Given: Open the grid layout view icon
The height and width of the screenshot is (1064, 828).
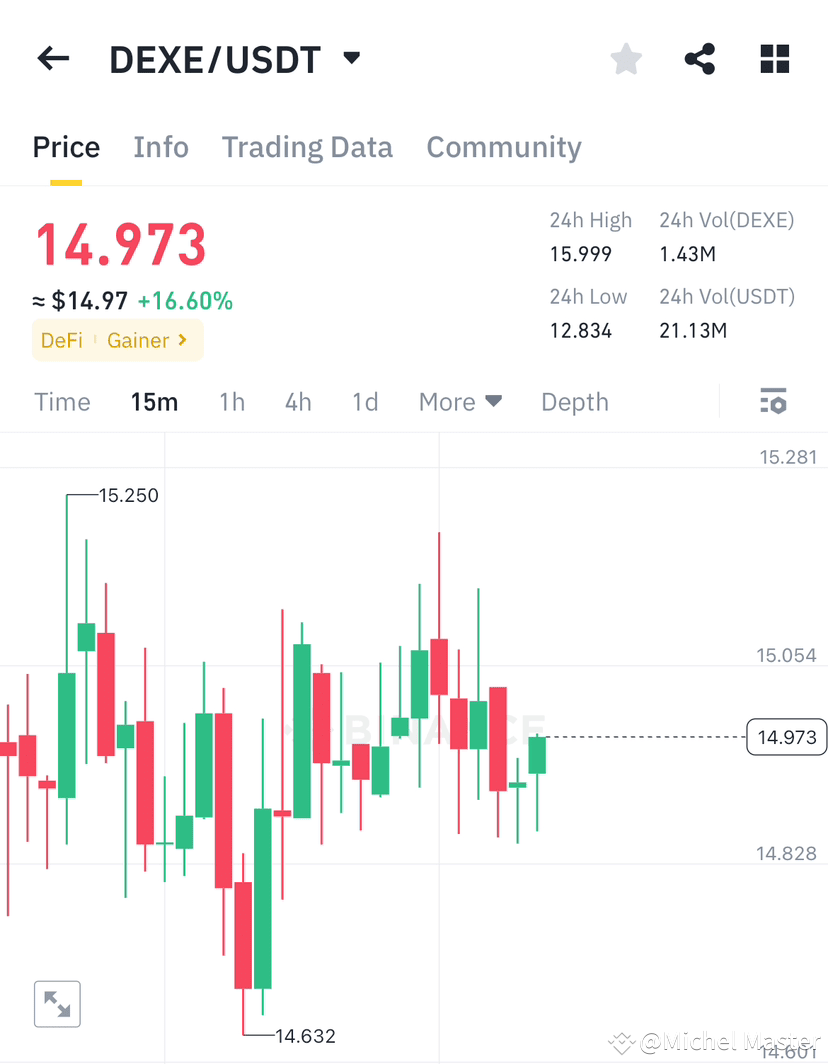Looking at the screenshot, I should point(774,58).
